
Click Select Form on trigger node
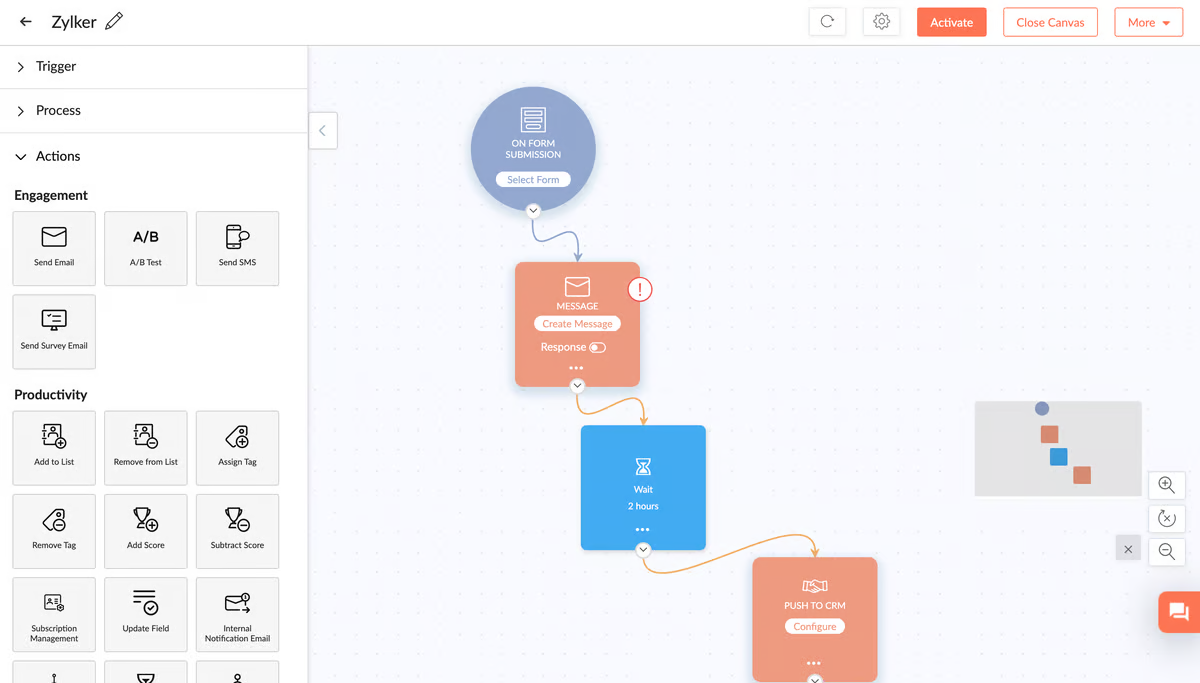pos(533,180)
